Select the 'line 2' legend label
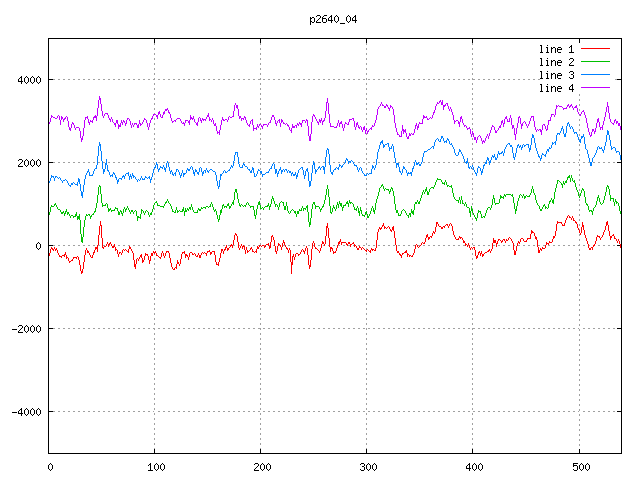 pyautogui.click(x=556, y=62)
